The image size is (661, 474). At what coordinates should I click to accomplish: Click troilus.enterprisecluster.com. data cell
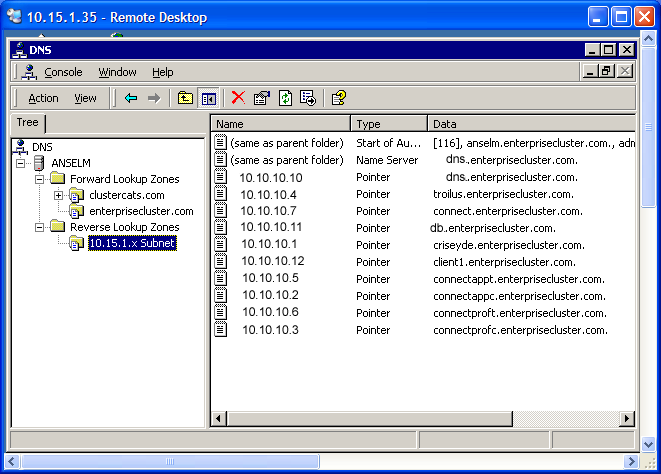tap(503, 194)
